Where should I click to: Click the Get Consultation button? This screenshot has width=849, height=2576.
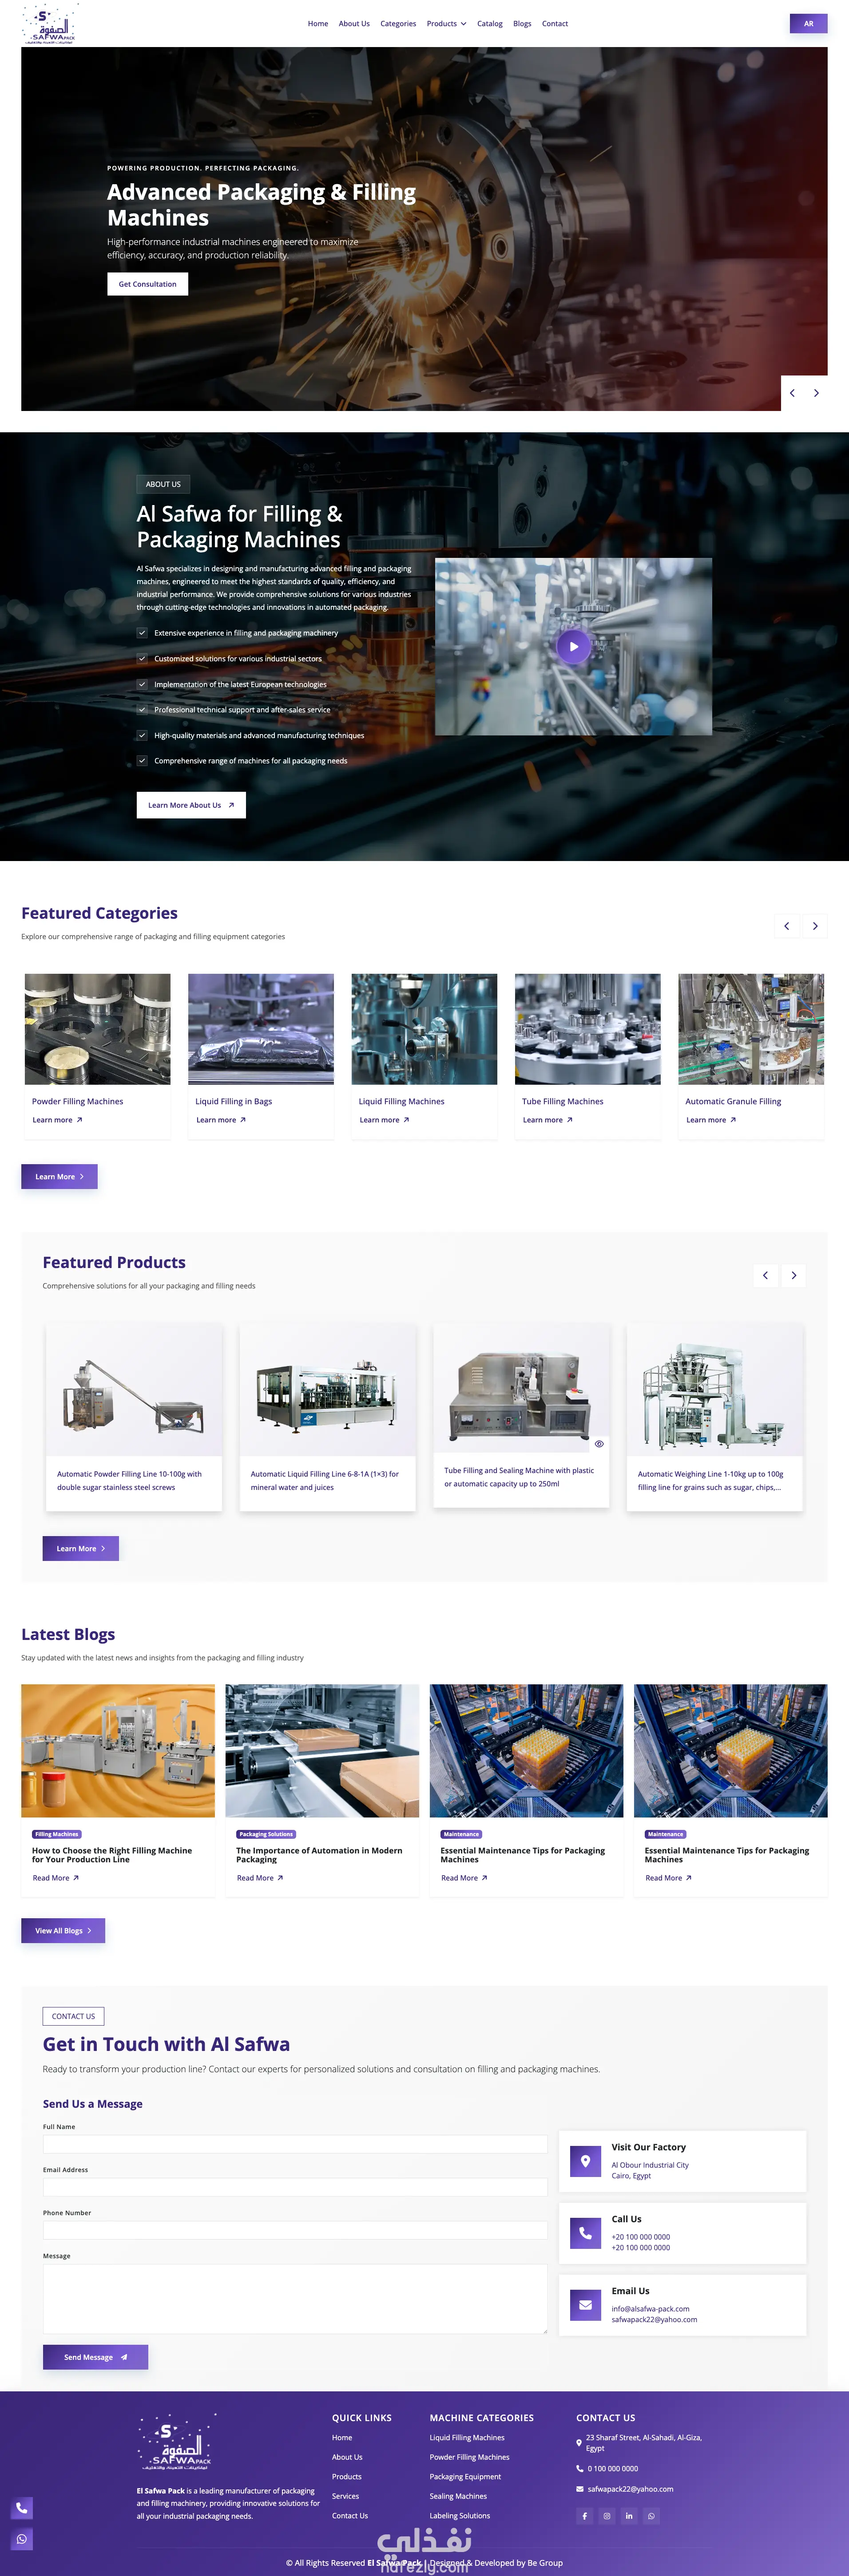(x=148, y=284)
